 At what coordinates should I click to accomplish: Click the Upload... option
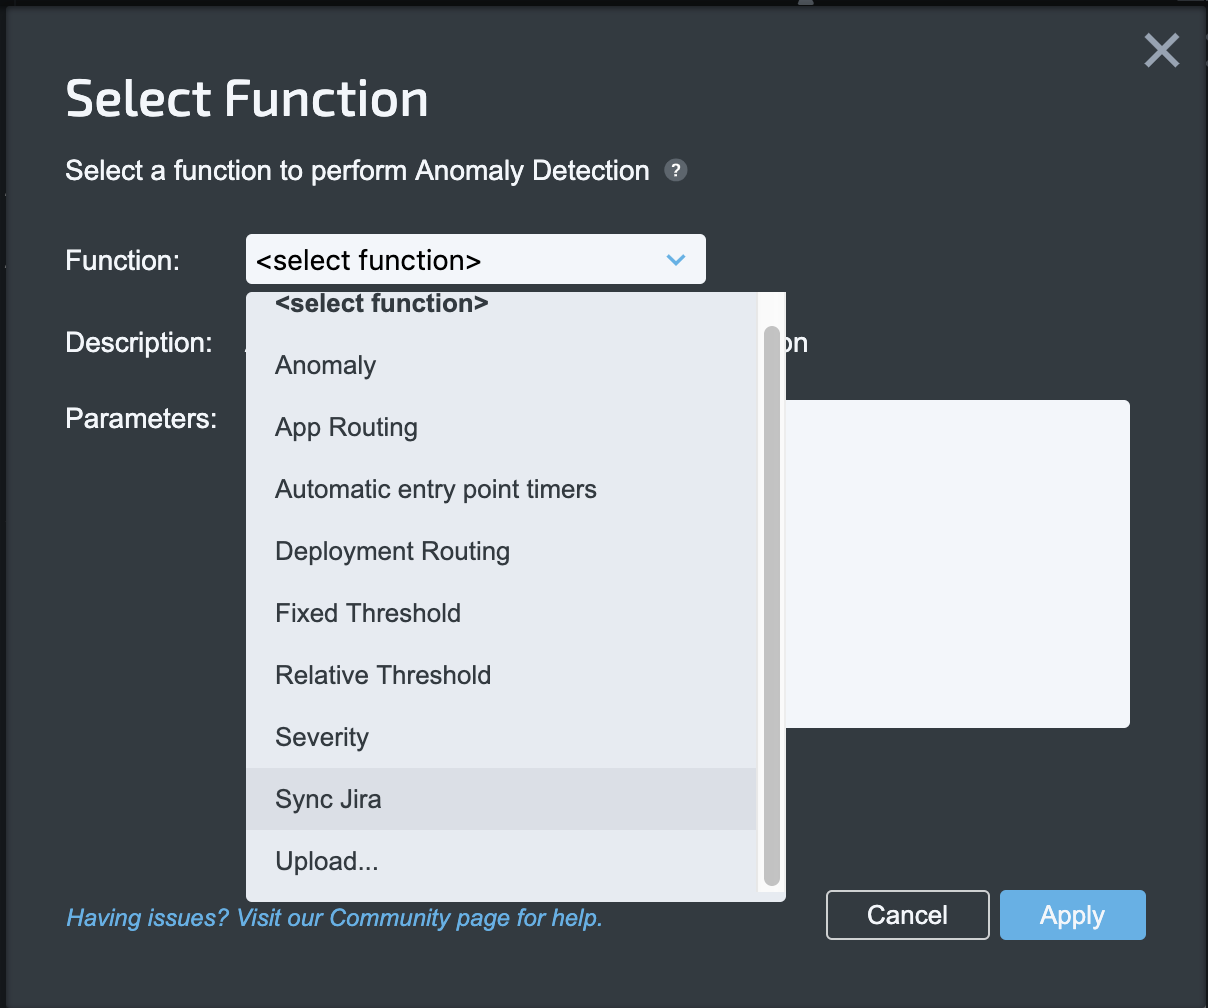326,862
